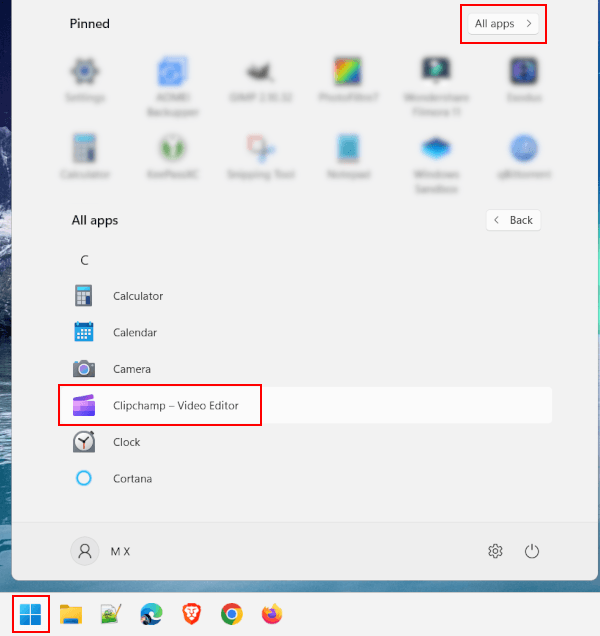Open File Explorer from the taskbar
This screenshot has width=600, height=636.
pos(71,614)
